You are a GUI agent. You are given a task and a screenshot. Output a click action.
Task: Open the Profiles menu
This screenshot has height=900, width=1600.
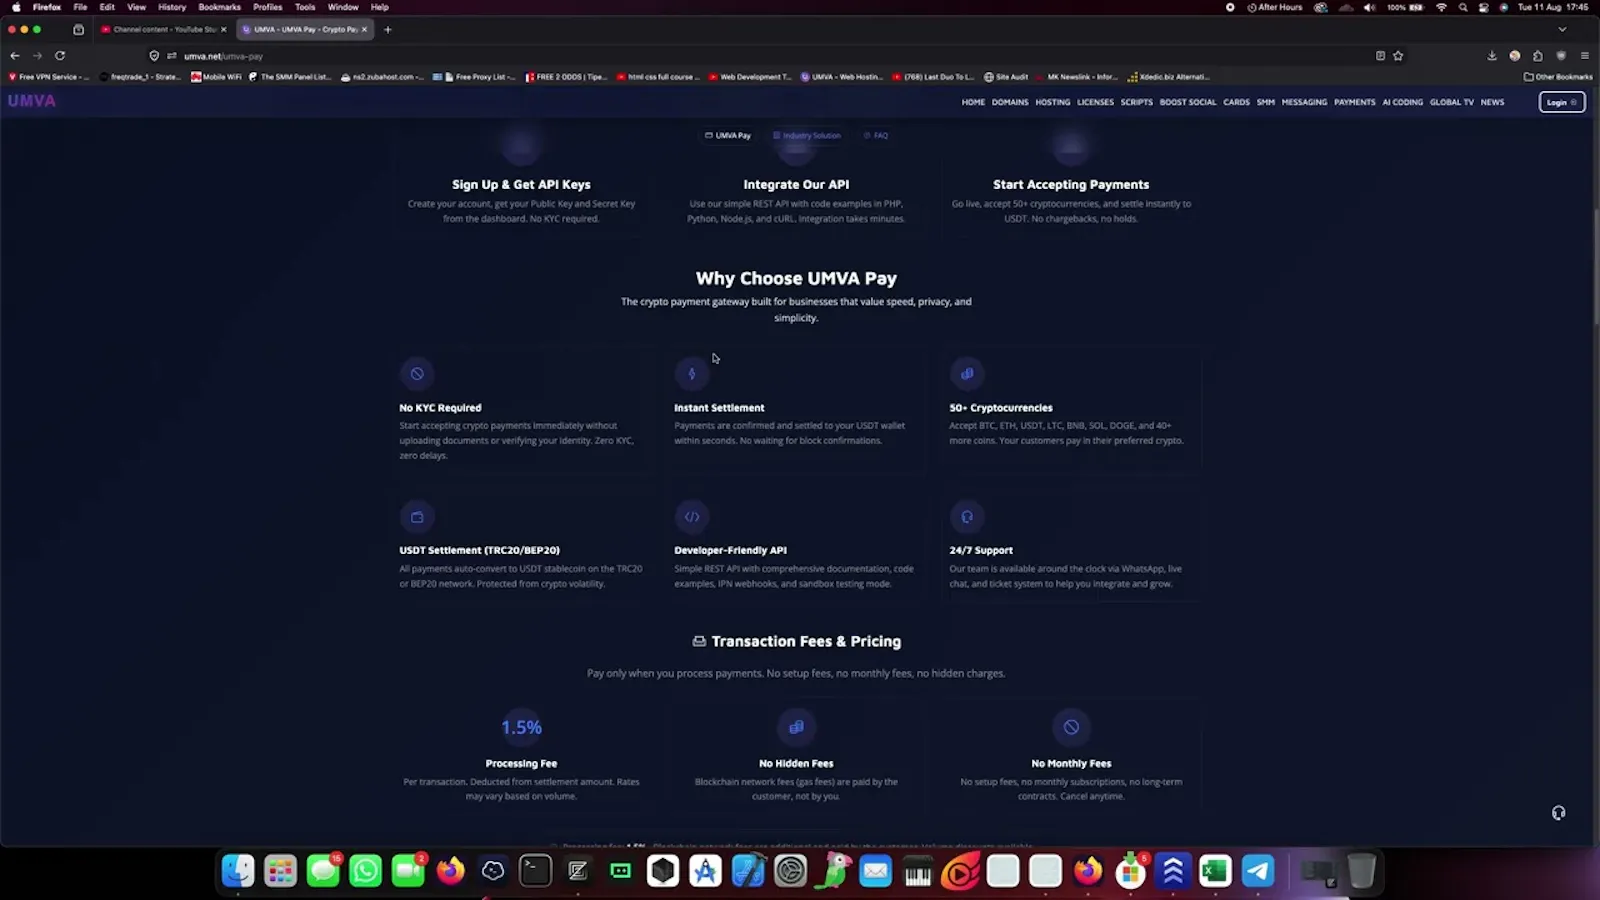pyautogui.click(x=267, y=7)
